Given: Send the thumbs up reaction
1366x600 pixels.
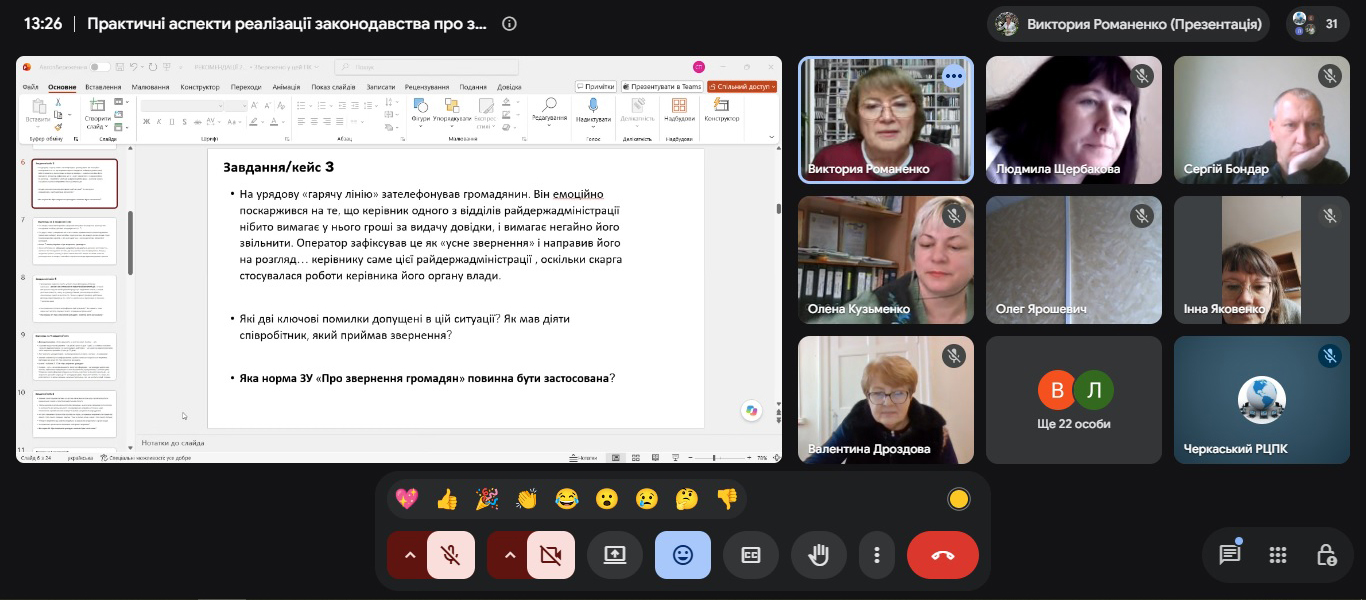Looking at the screenshot, I should pos(447,498).
